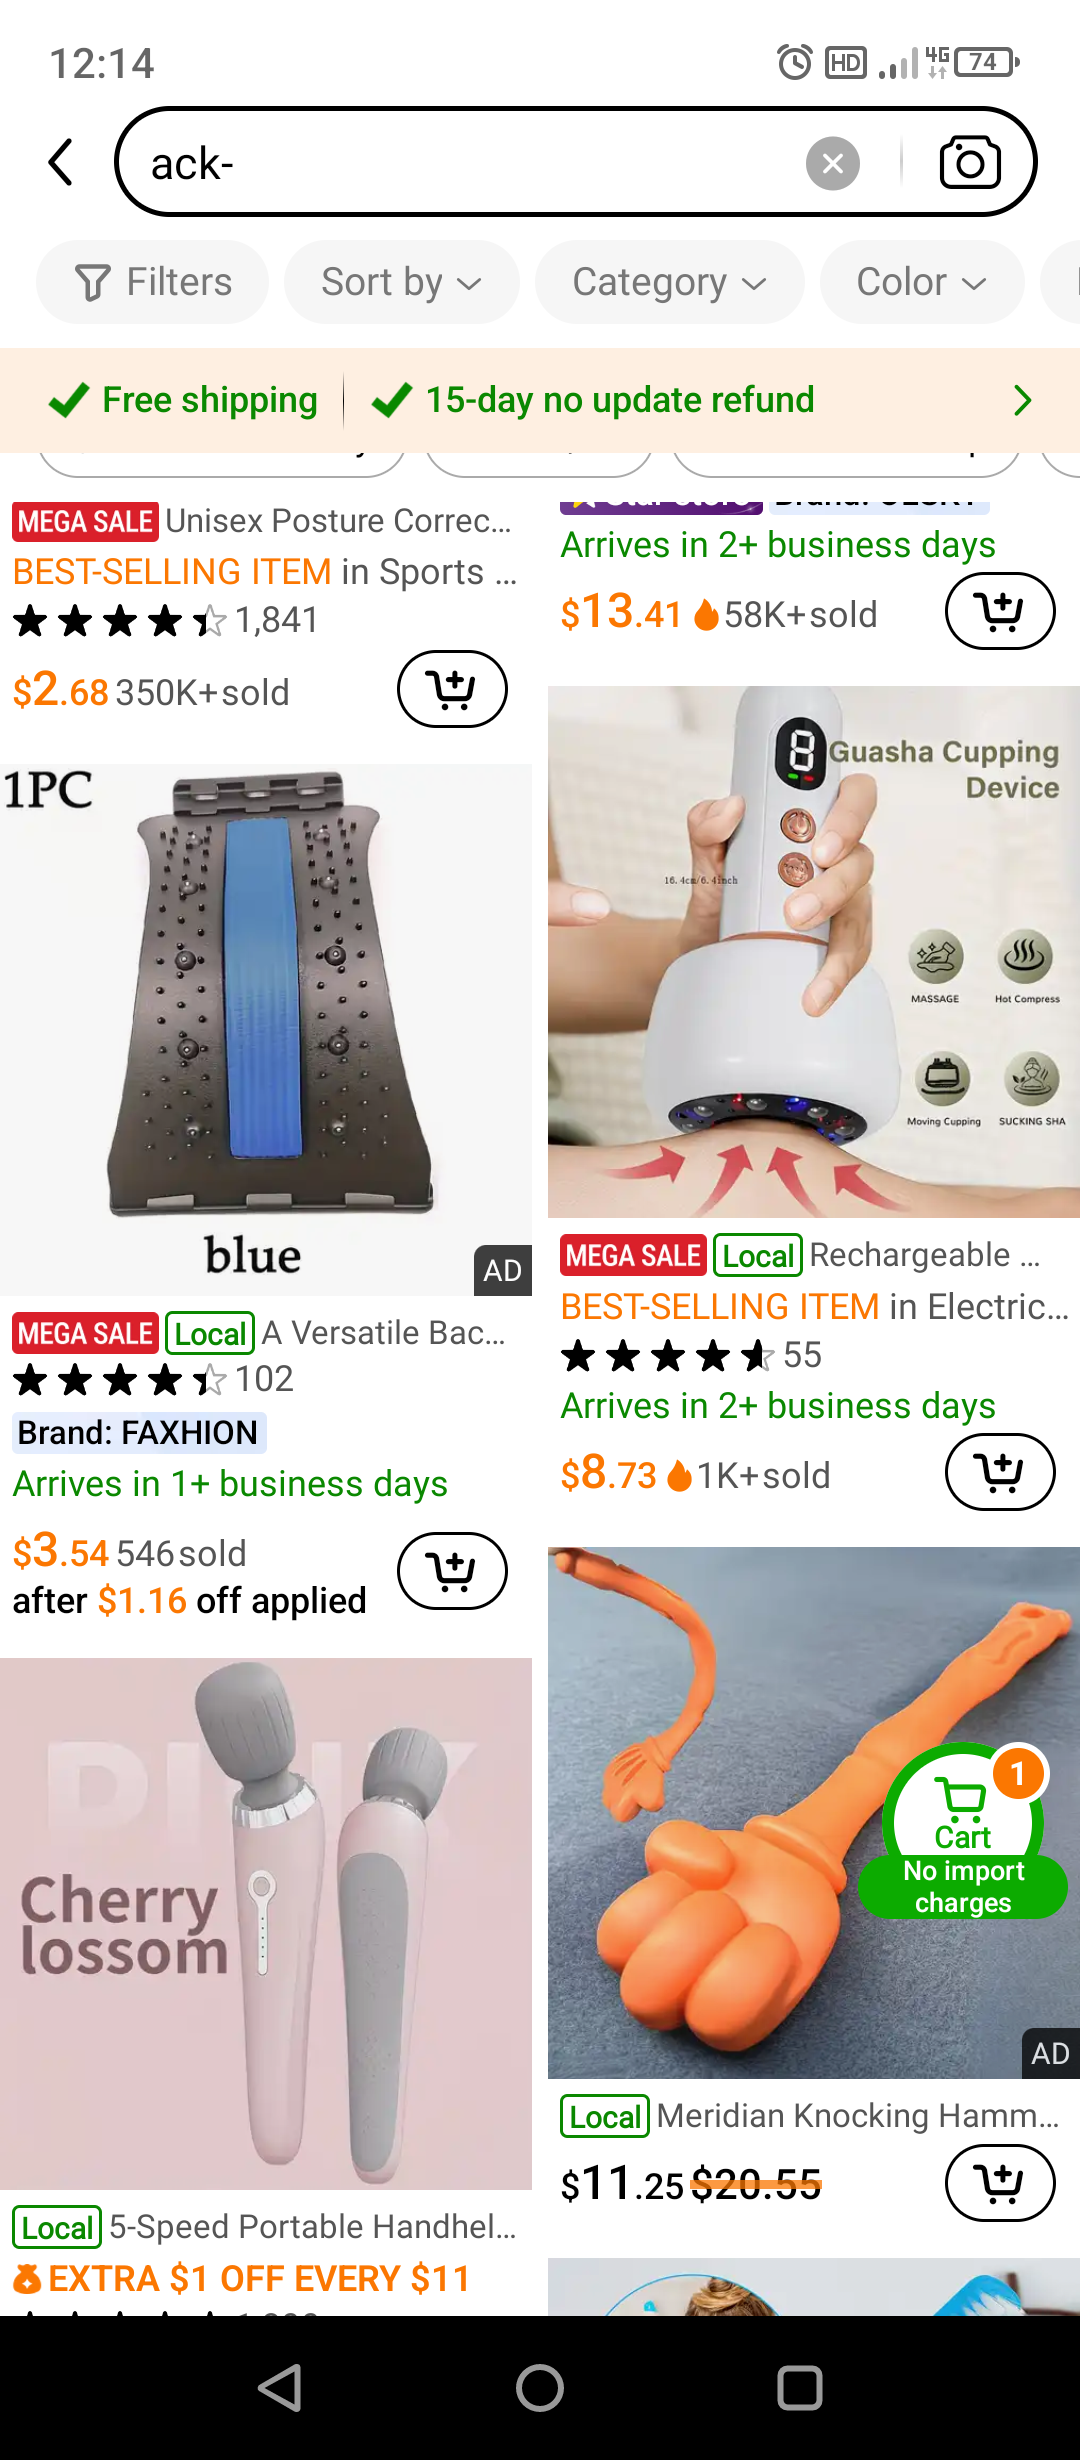
Task: Open Cherry Blossom handheld massager image
Action: click(x=266, y=1924)
